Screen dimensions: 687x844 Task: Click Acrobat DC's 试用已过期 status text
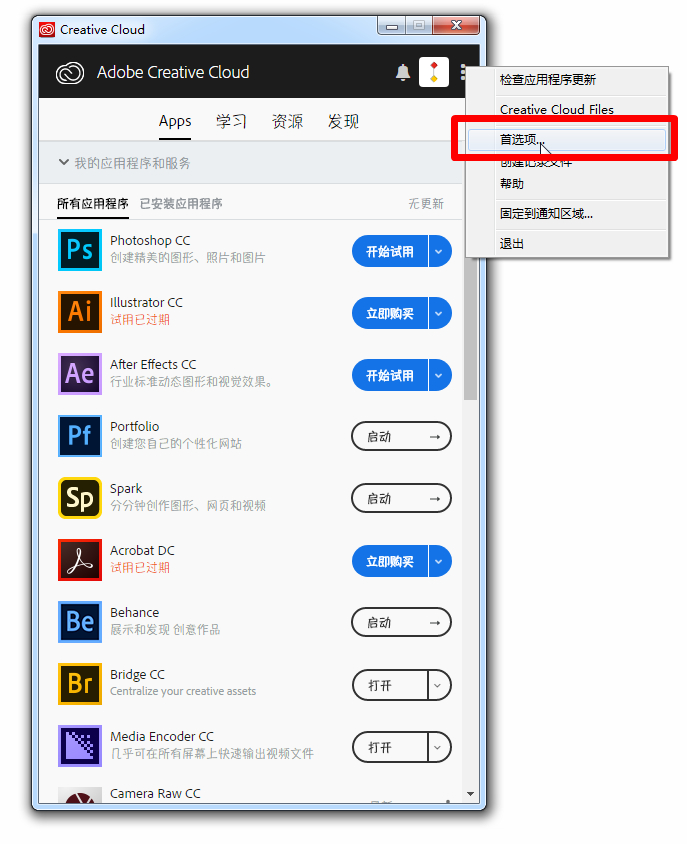click(140, 568)
